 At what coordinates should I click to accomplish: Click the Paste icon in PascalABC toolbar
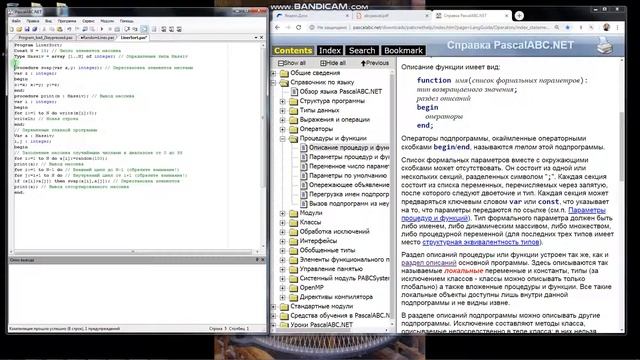60,29
